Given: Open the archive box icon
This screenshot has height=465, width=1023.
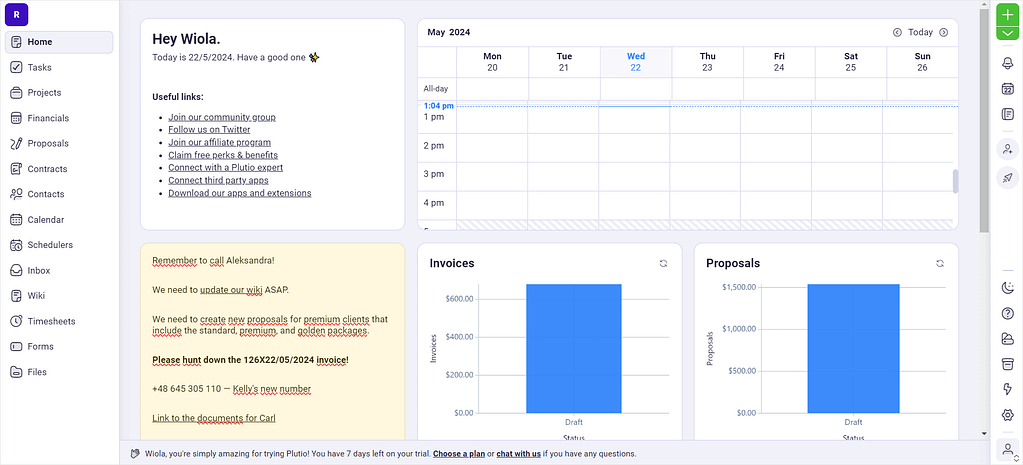Looking at the screenshot, I should click(1007, 364).
